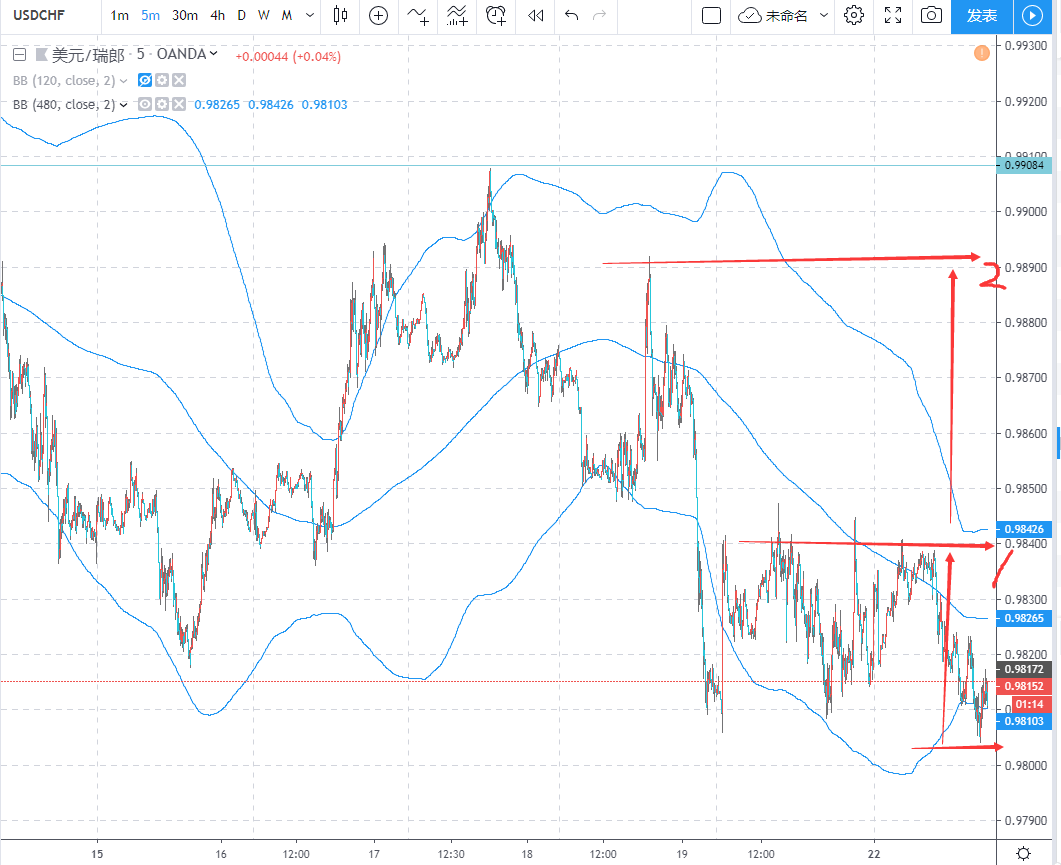Open chart settings gear in the top toolbar
The height and width of the screenshot is (865, 1061).
[x=854, y=15]
